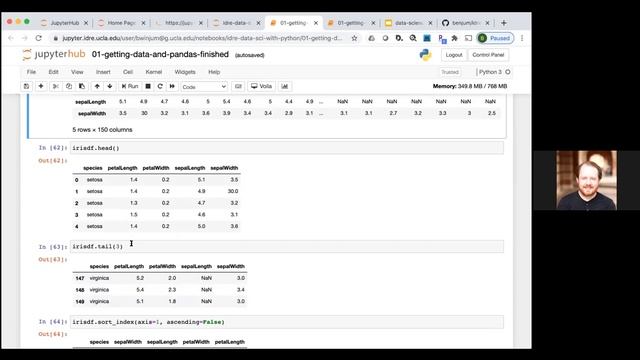Image resolution: width=640 pixels, height=360 pixels.
Task: Open the Help menu
Action: coord(214,72)
